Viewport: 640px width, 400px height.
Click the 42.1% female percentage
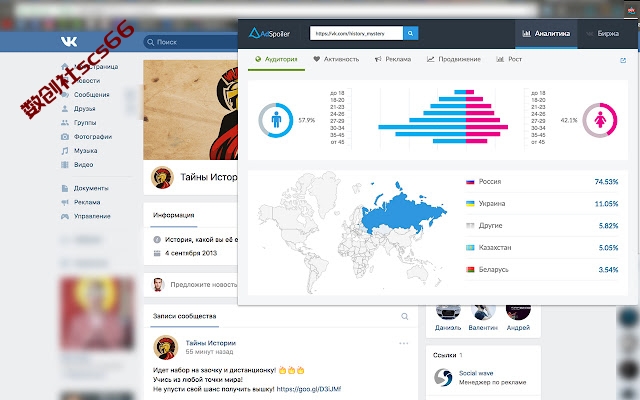(x=569, y=120)
